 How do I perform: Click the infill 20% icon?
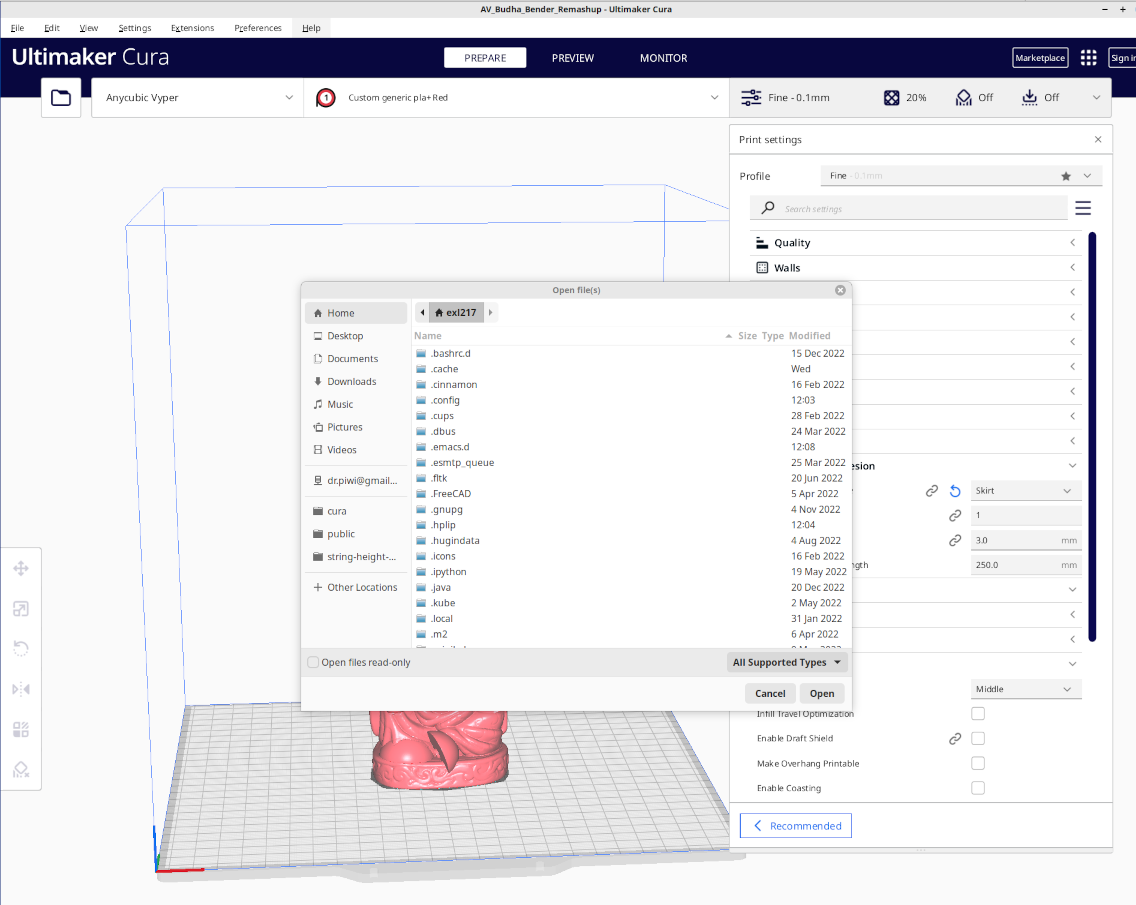pos(891,97)
